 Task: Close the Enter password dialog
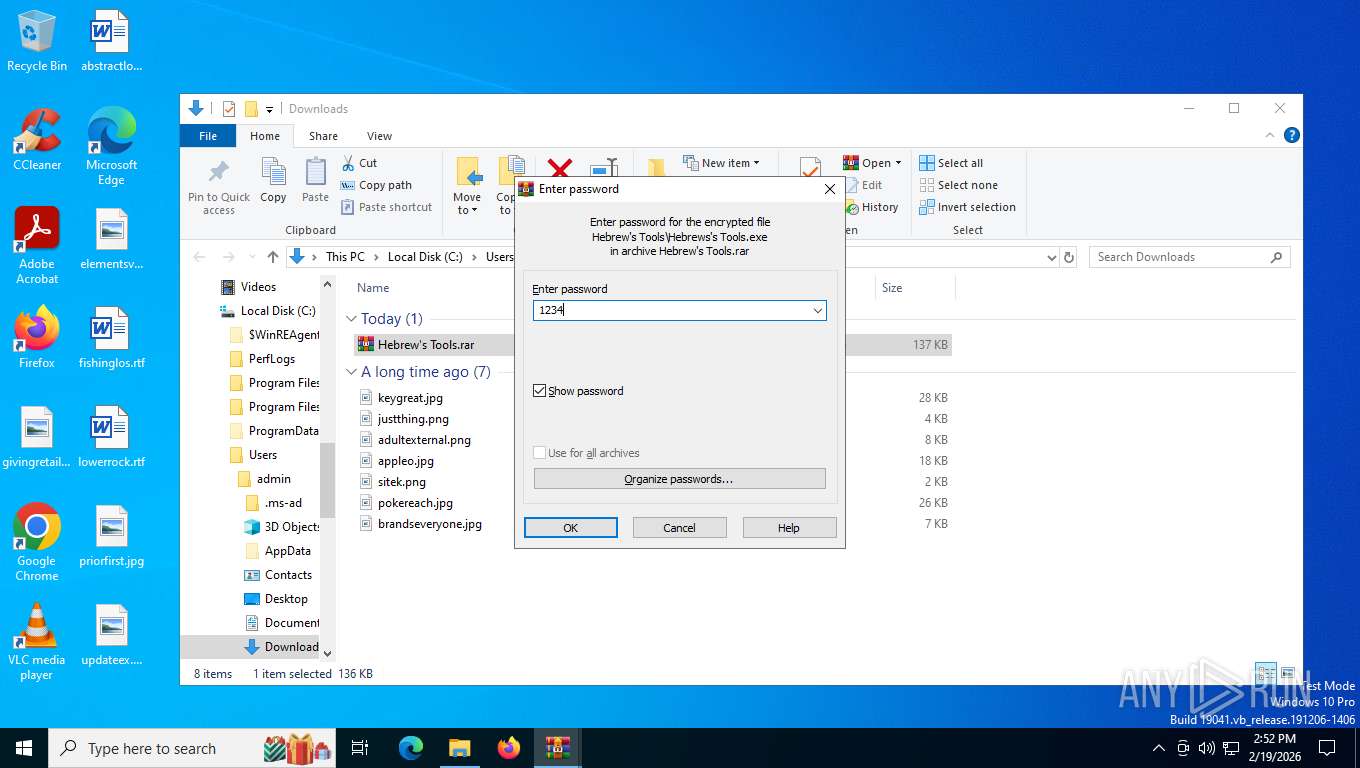(x=829, y=189)
